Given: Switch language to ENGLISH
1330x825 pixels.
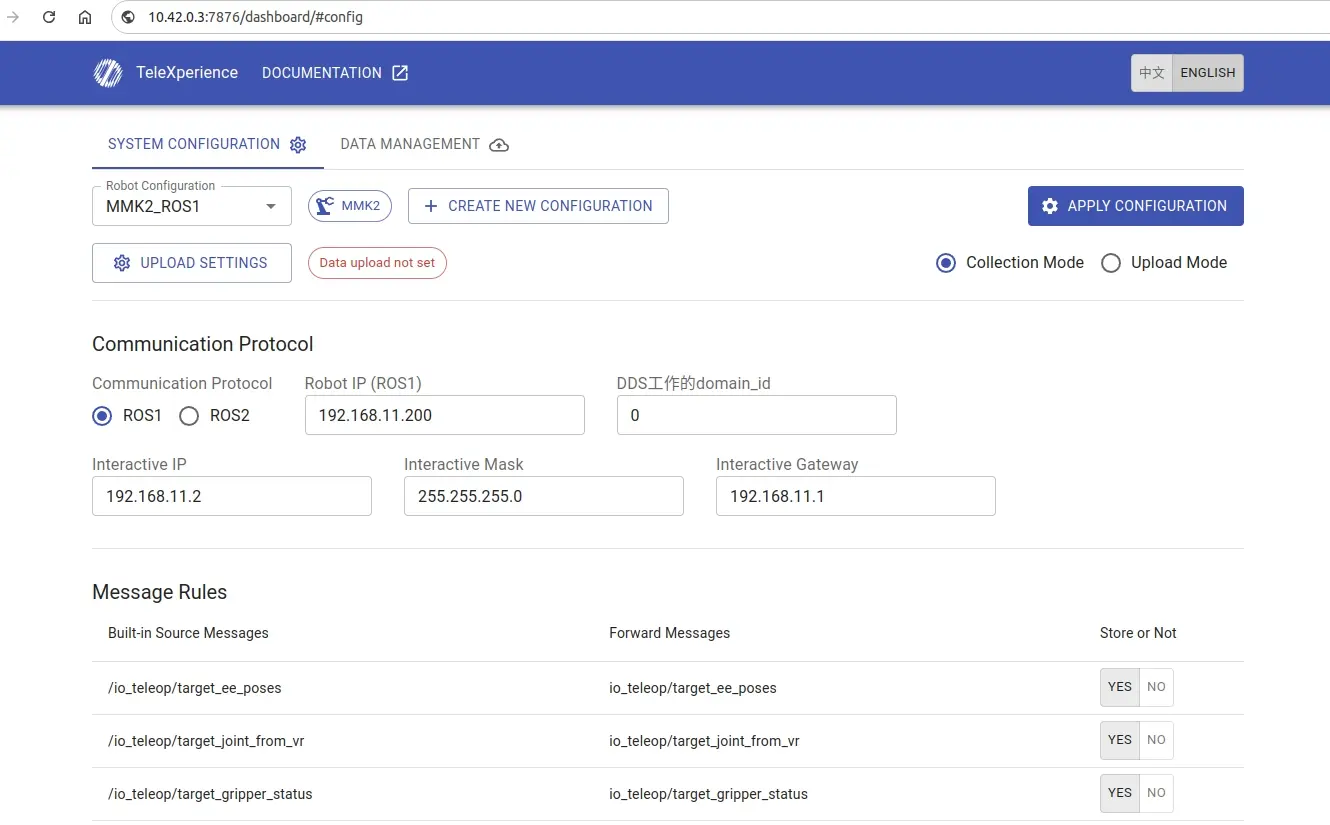Looking at the screenshot, I should pos(1208,73).
